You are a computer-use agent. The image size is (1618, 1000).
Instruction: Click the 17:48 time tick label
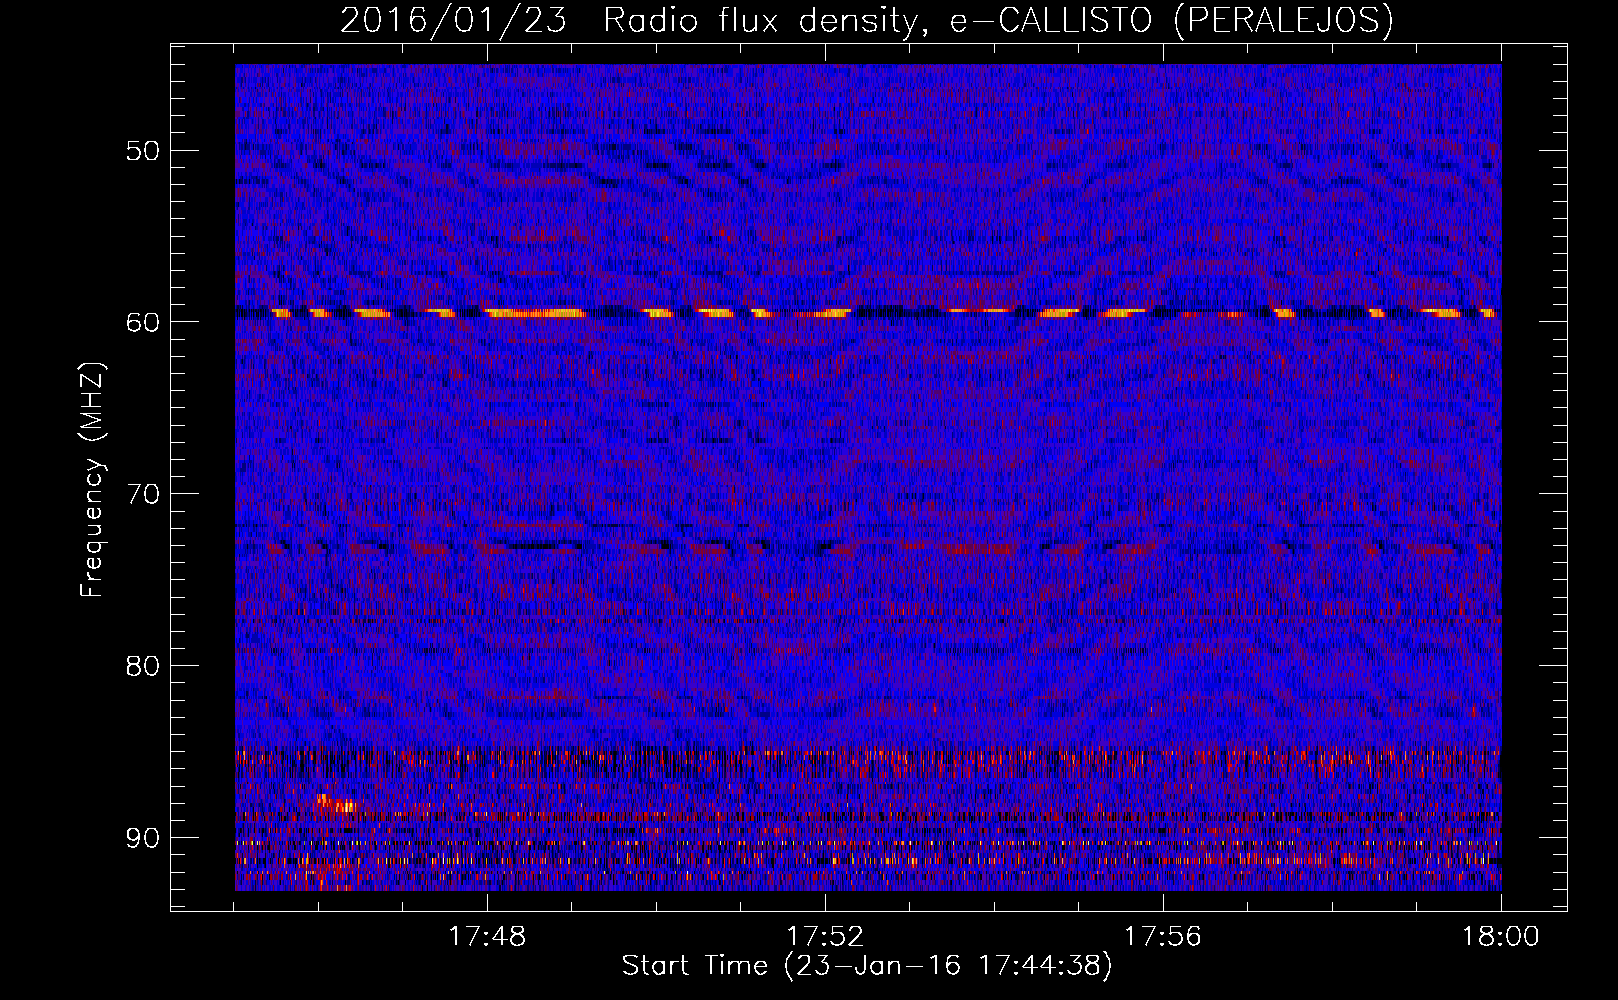point(487,937)
